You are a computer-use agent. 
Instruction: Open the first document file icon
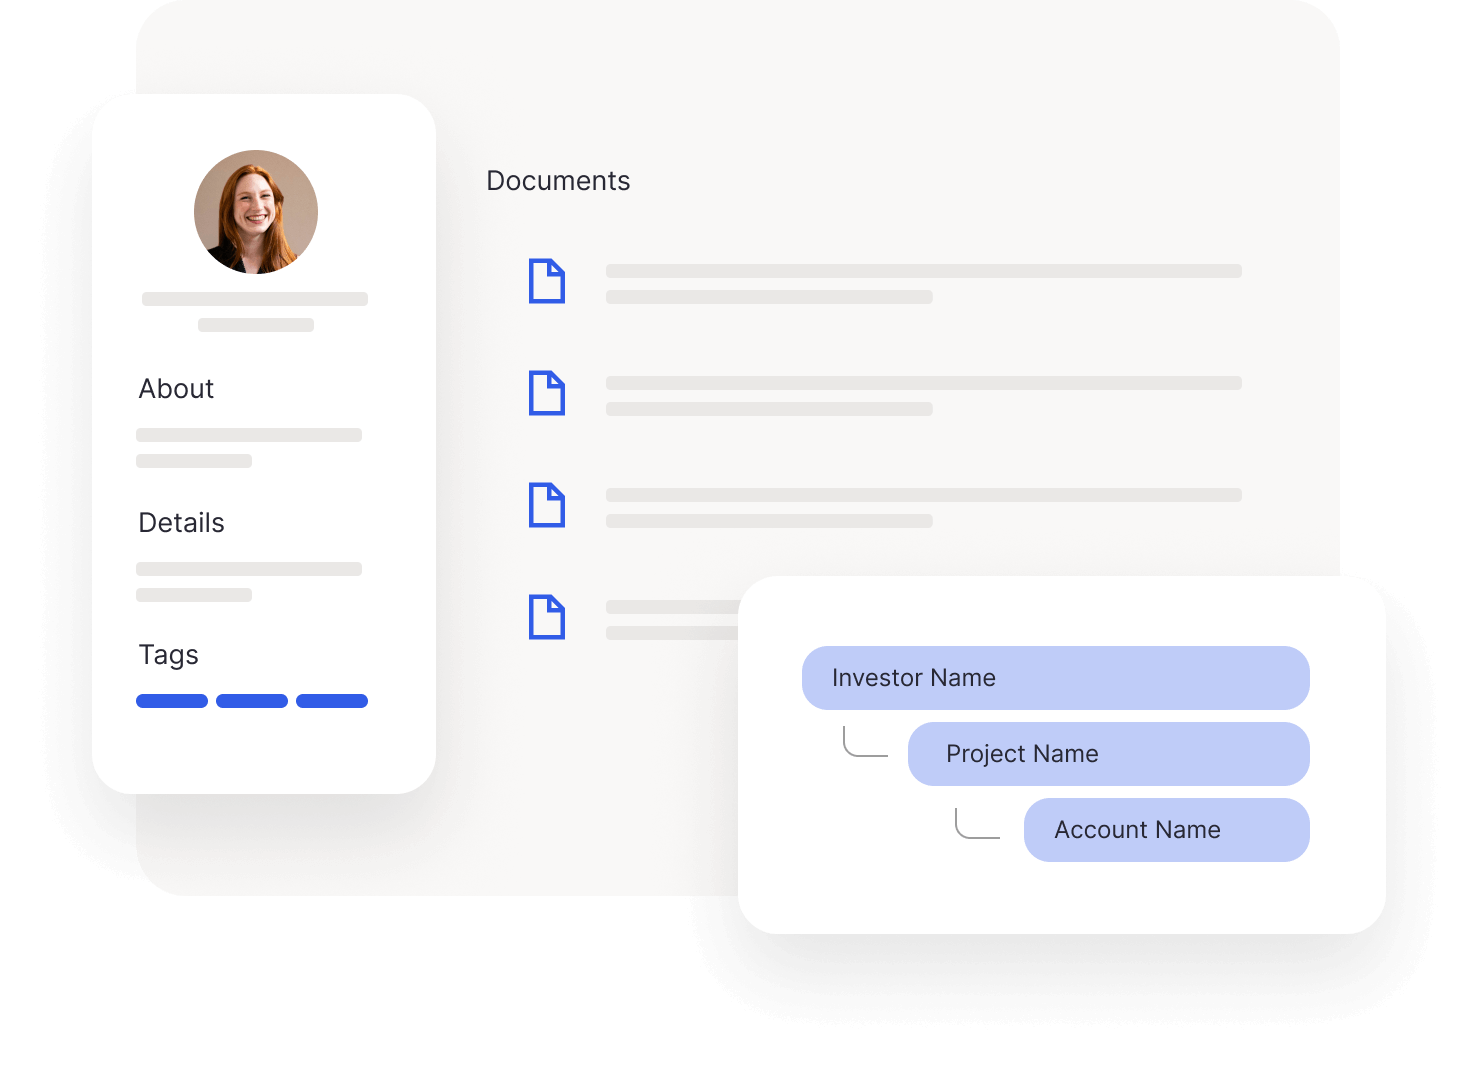pyautogui.click(x=547, y=281)
